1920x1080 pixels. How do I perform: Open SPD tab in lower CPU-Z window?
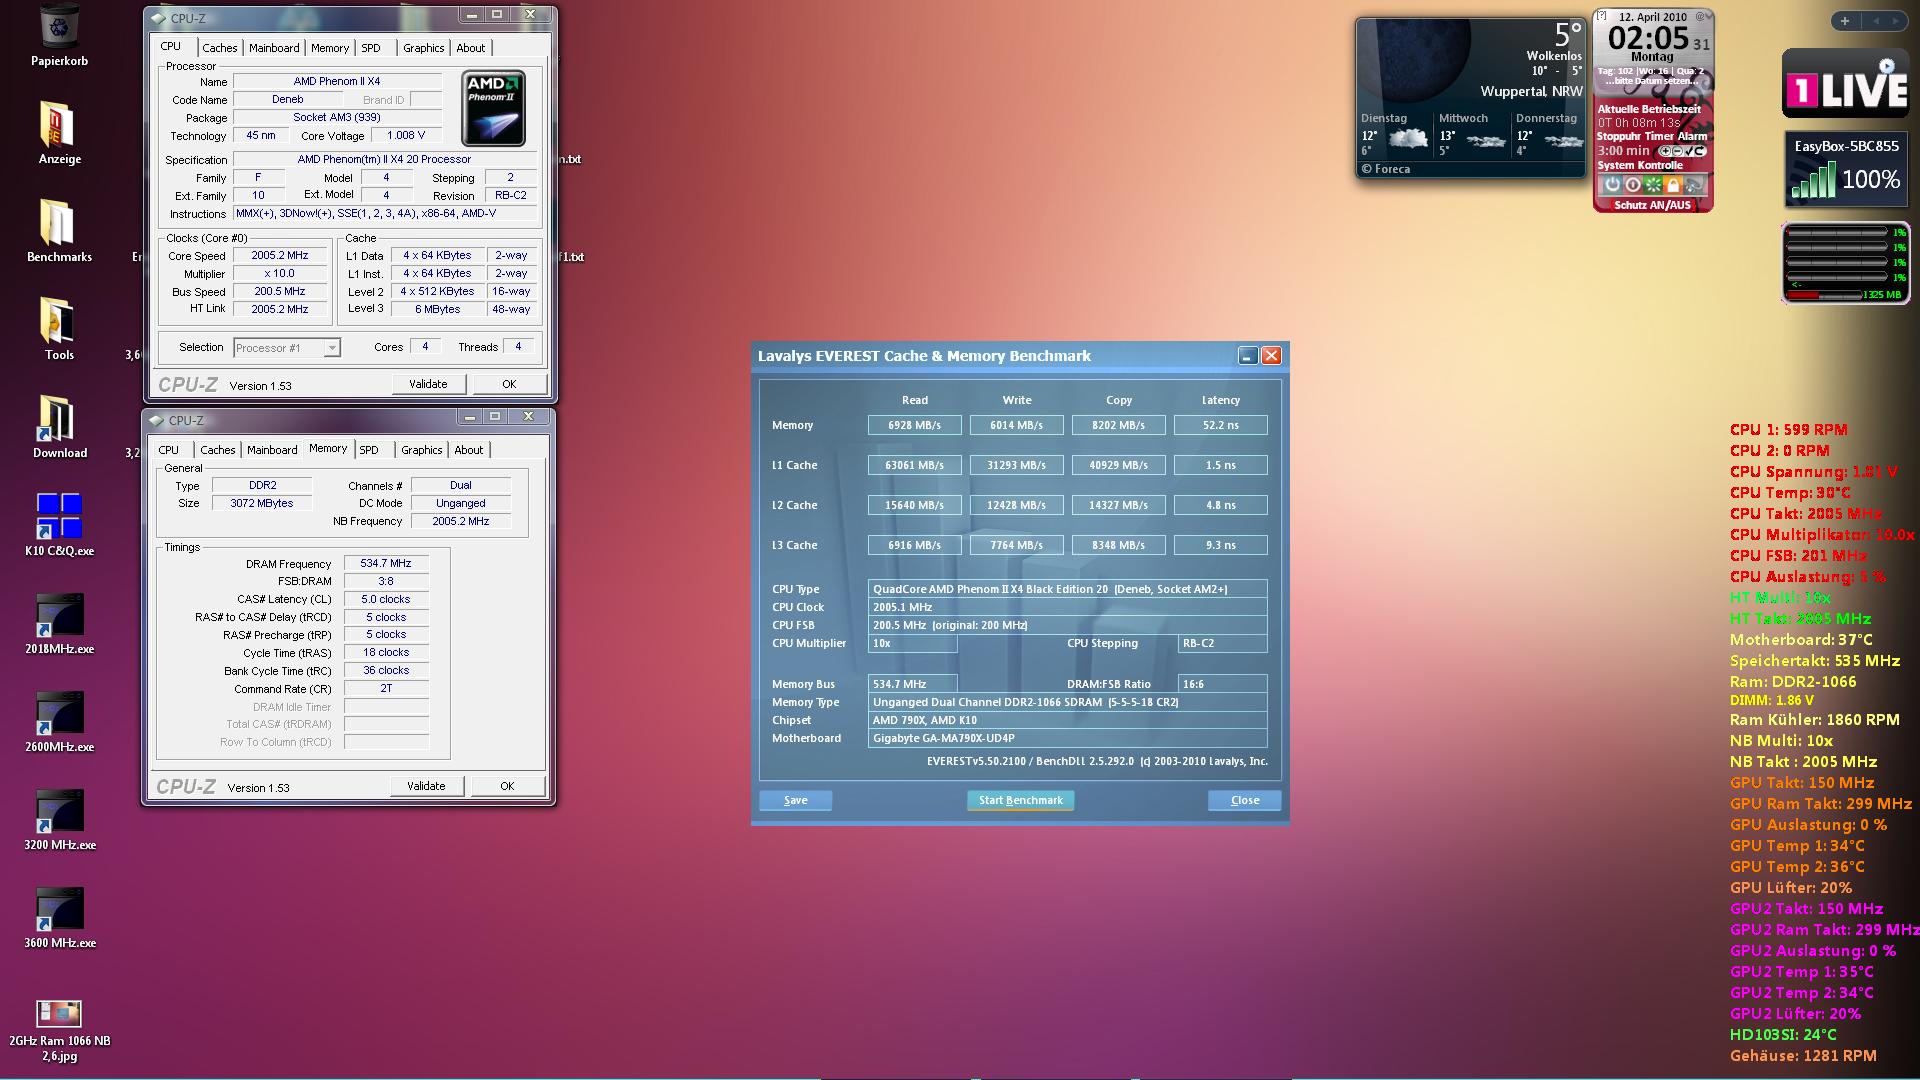[369, 450]
